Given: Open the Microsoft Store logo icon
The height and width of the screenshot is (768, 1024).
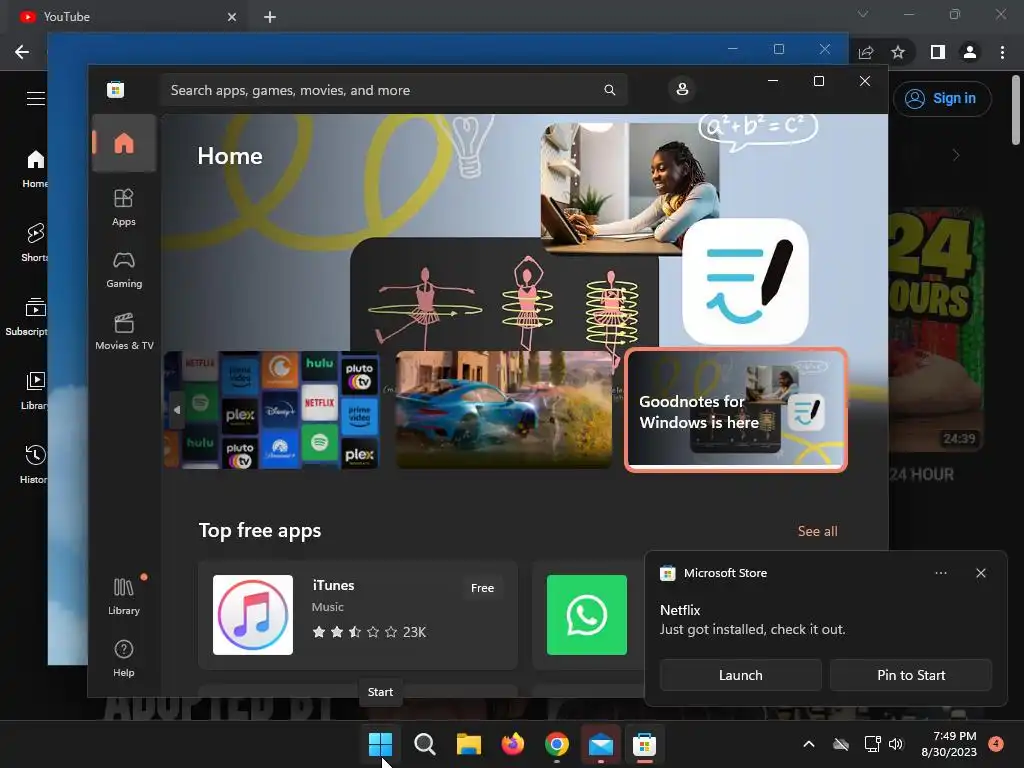Looking at the screenshot, I should (116, 90).
